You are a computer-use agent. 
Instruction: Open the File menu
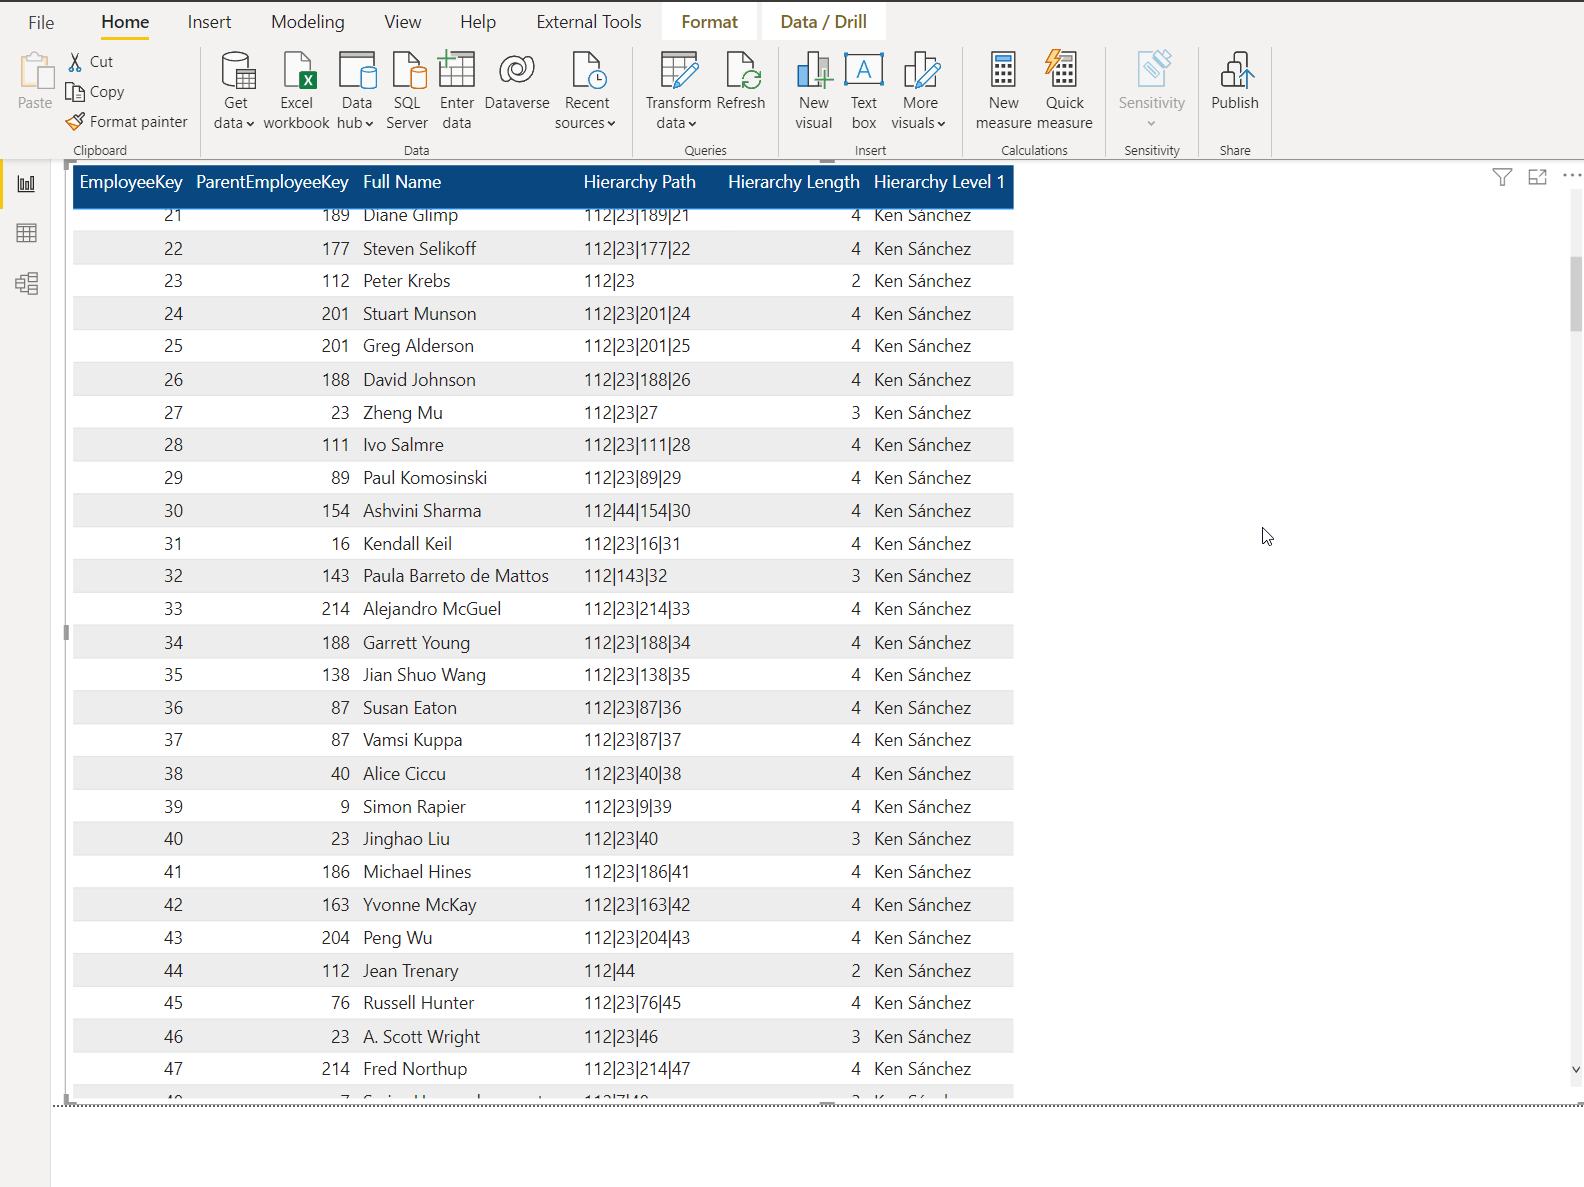tap(41, 22)
